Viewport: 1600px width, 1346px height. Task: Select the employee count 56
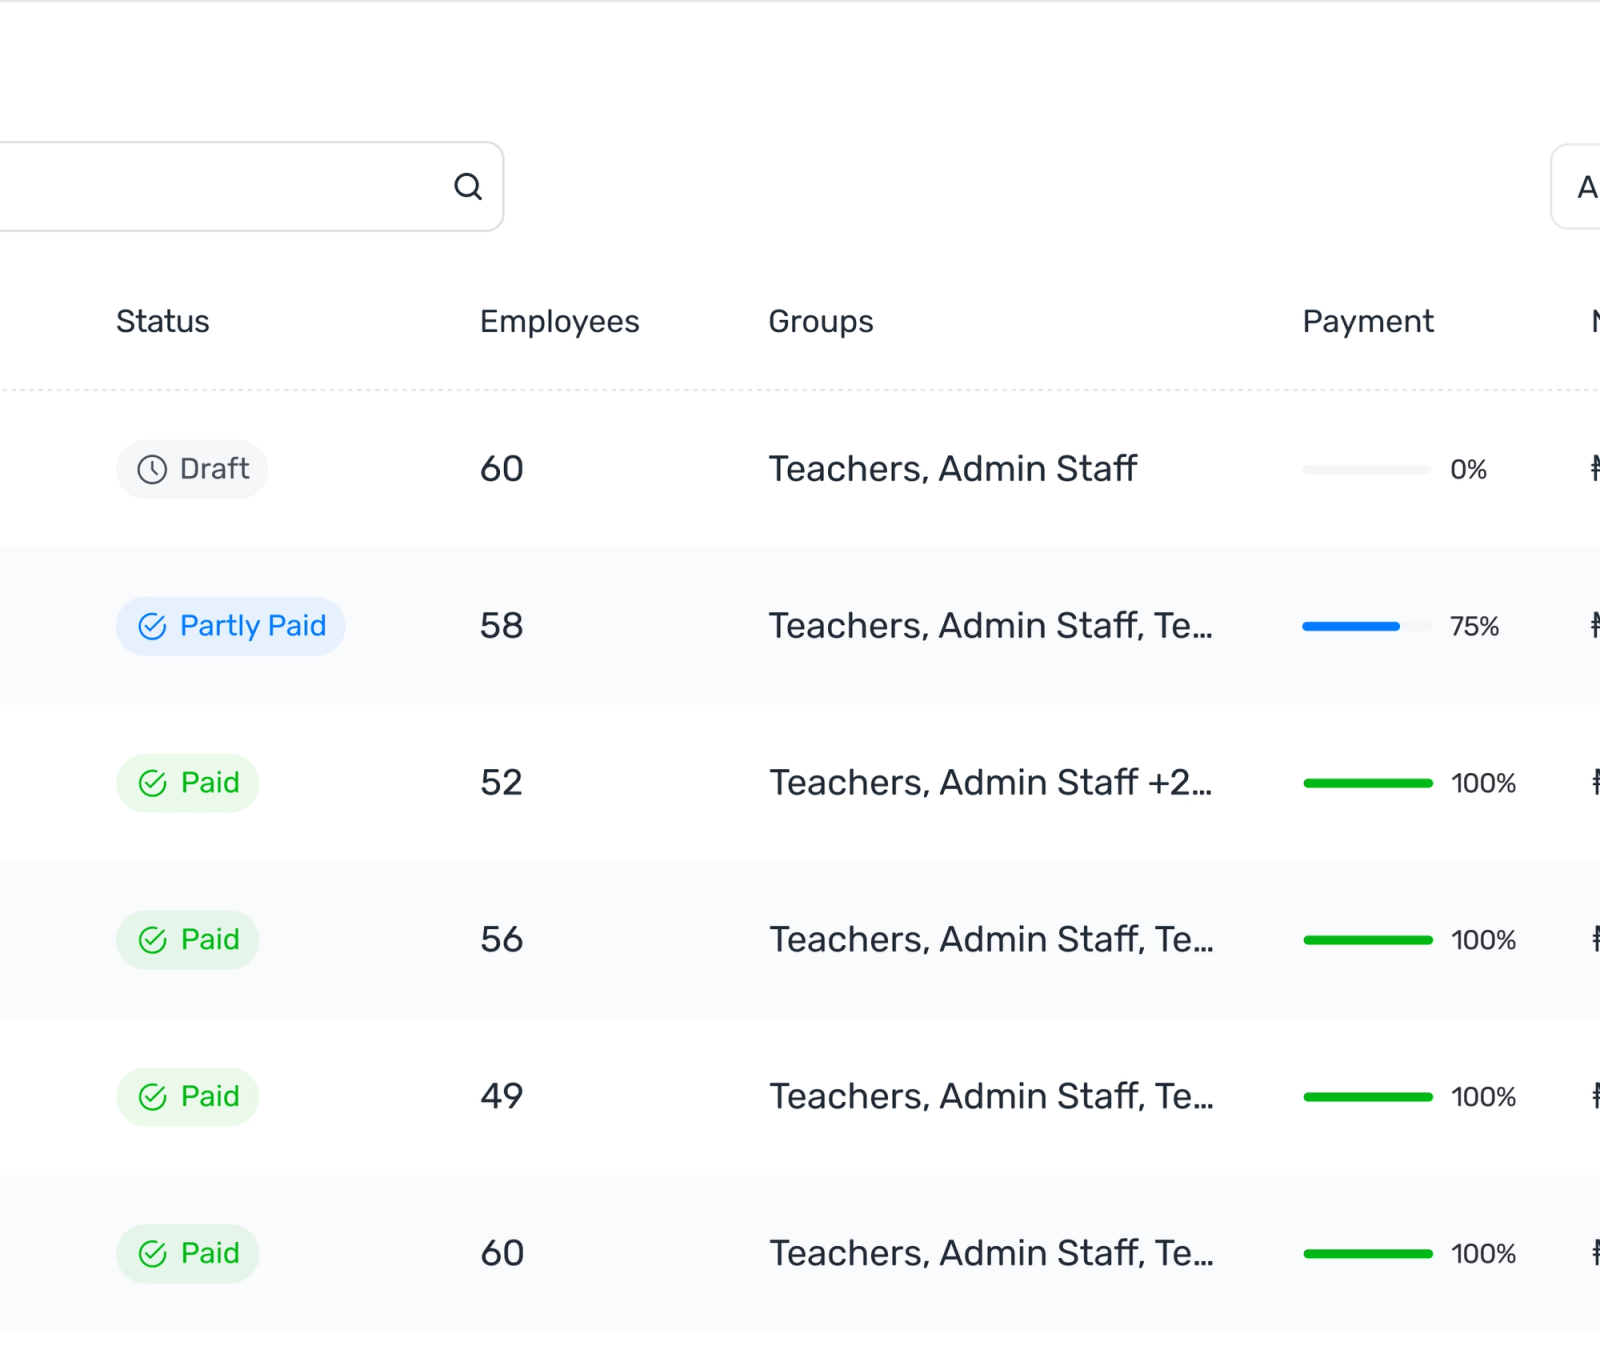pos(502,940)
